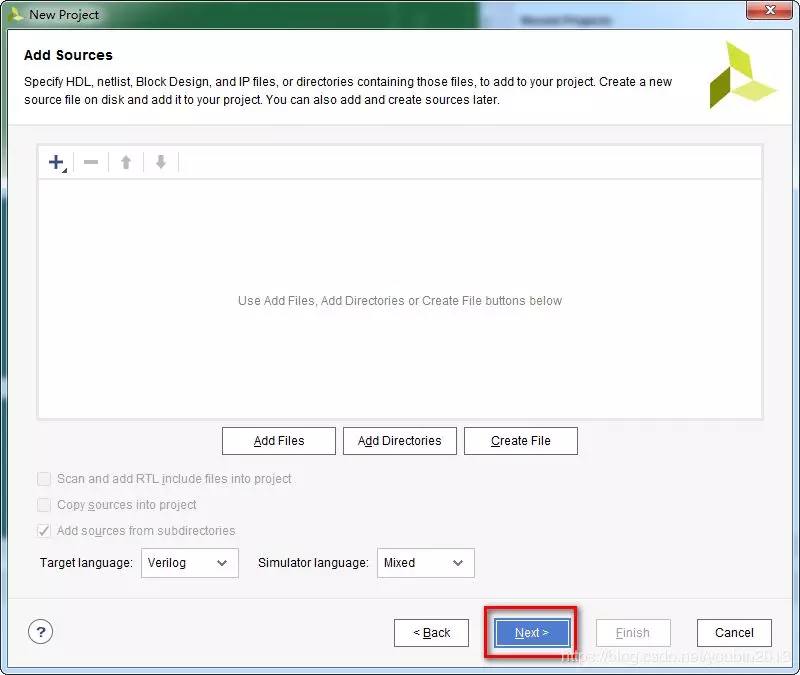This screenshot has width=800, height=675.
Task: Cancel the New Project wizard
Action: 734,633
